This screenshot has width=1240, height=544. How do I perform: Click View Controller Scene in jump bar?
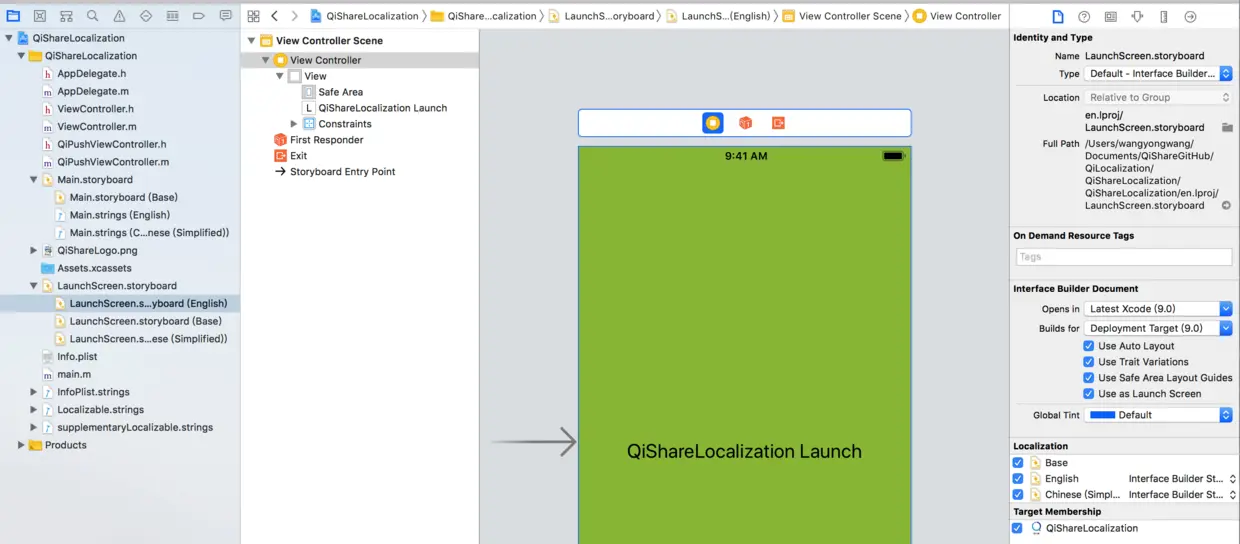tap(844, 16)
